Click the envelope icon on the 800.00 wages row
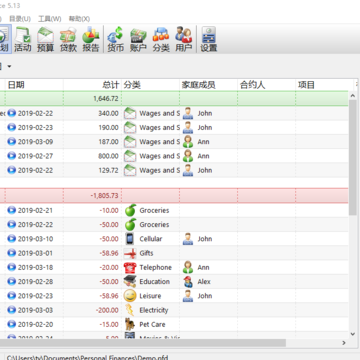Image resolution: width=360 pixels, height=360 pixels. click(x=130, y=156)
